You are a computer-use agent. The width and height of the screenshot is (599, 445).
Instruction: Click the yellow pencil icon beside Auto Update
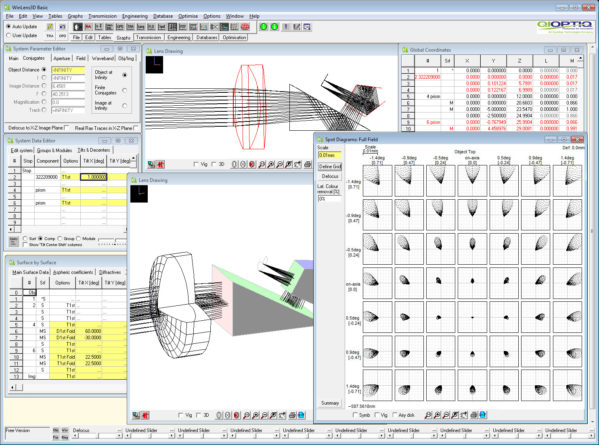click(x=50, y=27)
